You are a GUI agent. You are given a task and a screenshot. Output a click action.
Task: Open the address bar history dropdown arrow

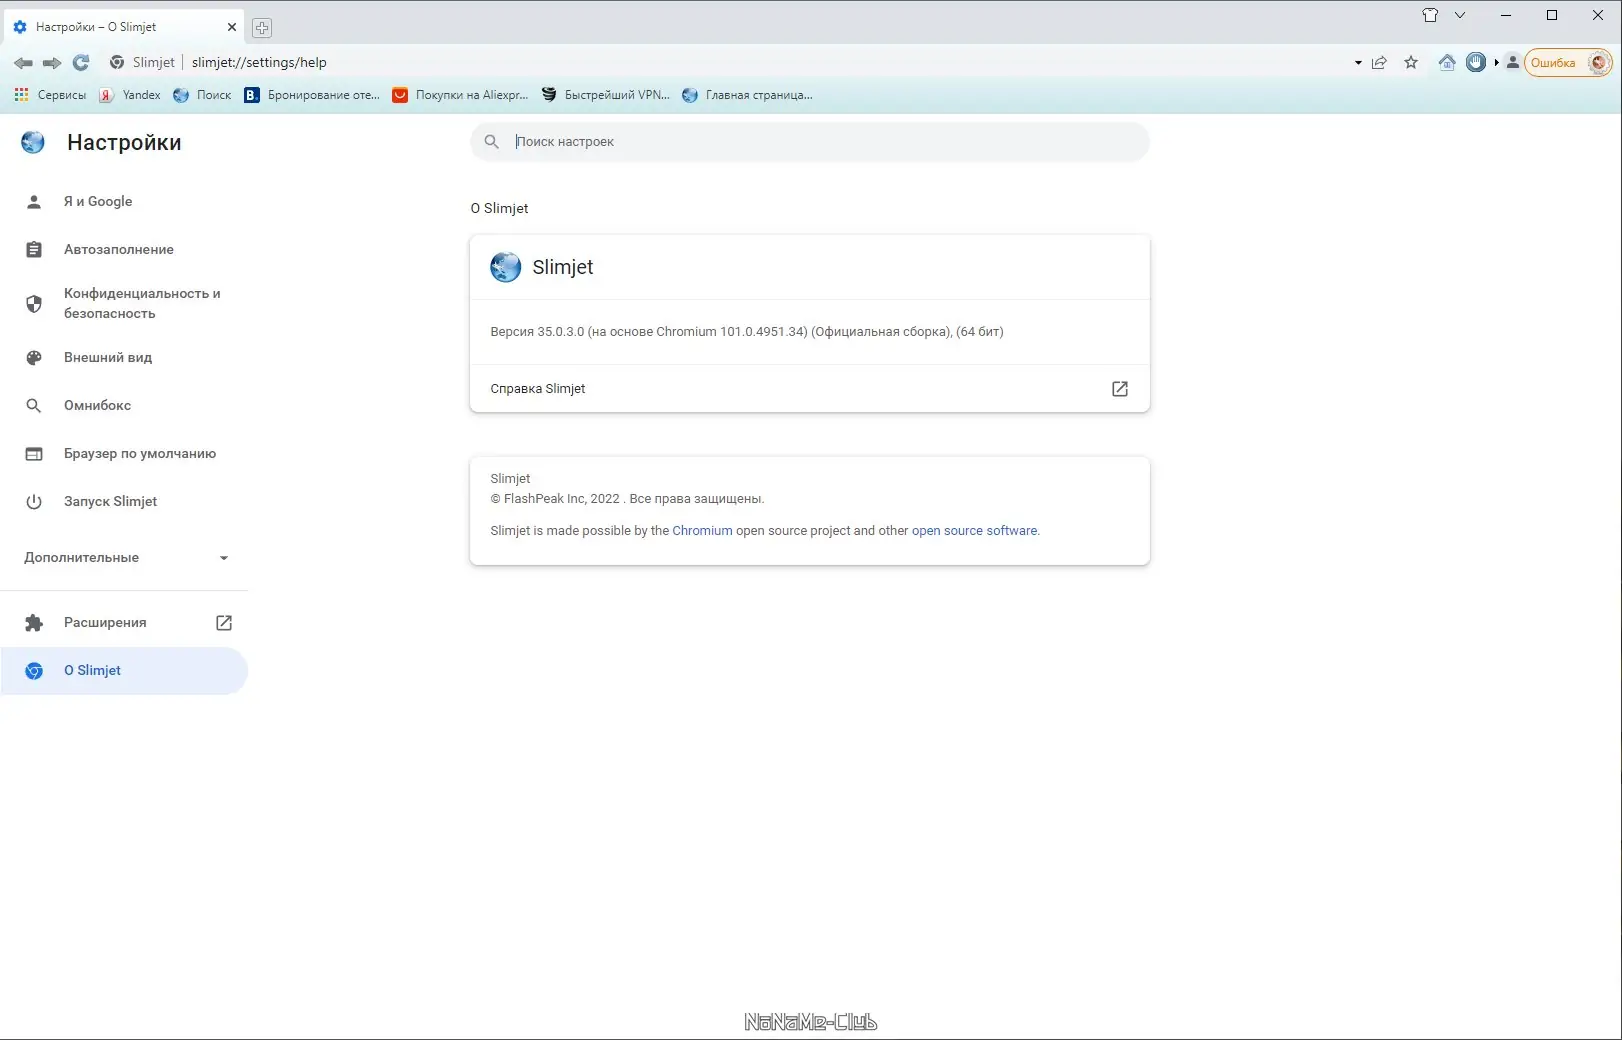coord(1358,63)
